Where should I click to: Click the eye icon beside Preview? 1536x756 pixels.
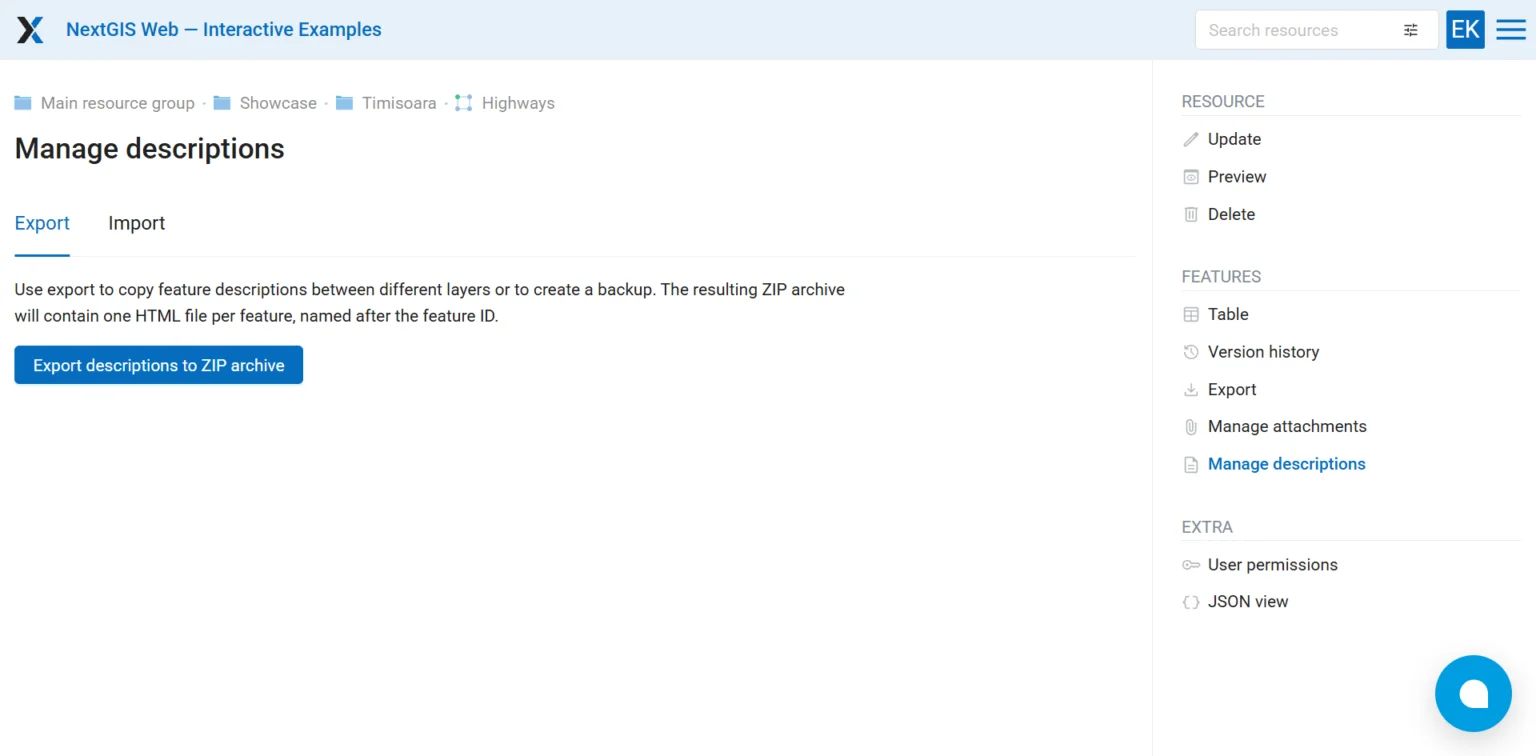click(x=1191, y=177)
